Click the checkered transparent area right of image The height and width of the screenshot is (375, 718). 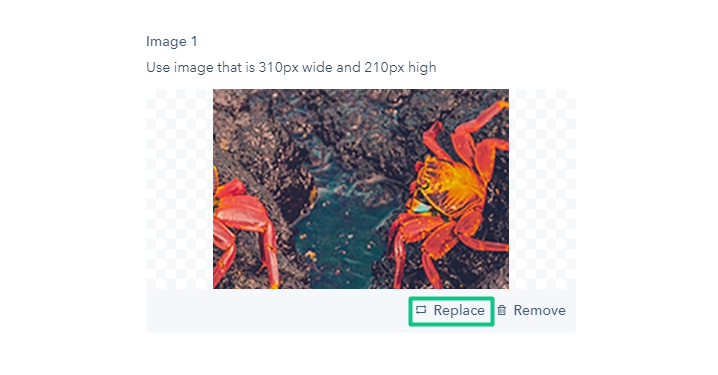[542, 189]
